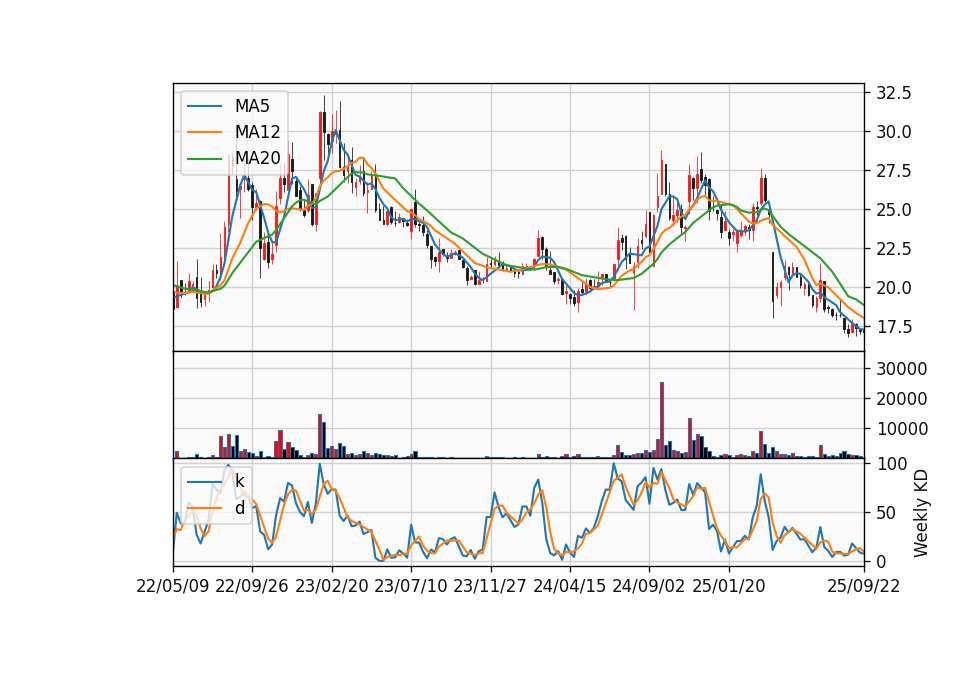Image resolution: width=960 pixels, height=690 pixels.
Task: Select the 25/01/20 date label
Action: [x=729, y=586]
